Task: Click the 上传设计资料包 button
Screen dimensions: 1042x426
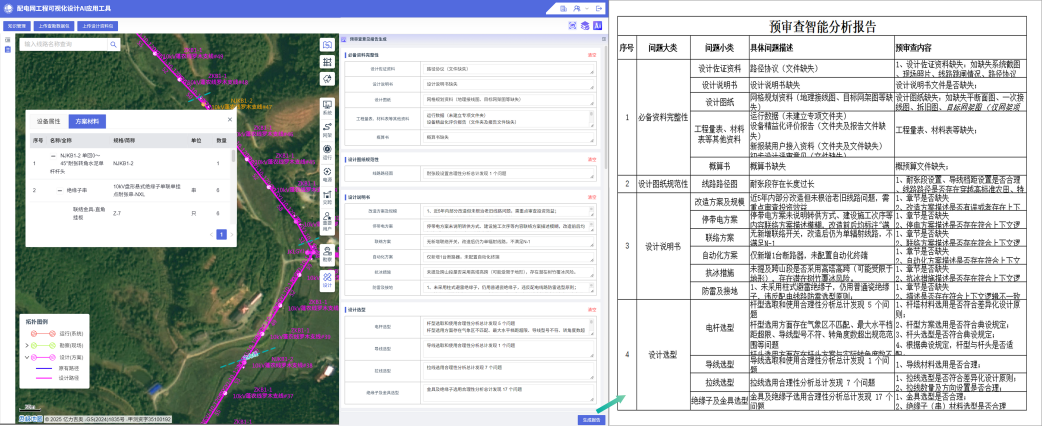Action: click(100, 26)
